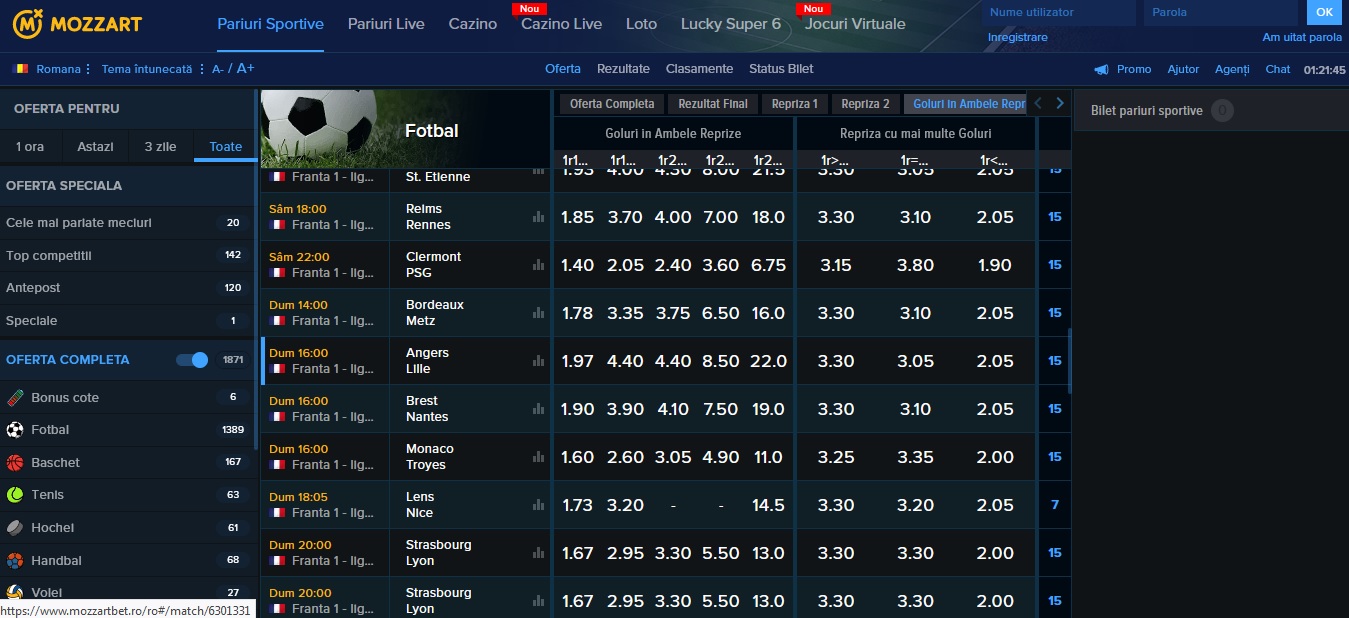
Task: Open the 7 more bets for Lens Nice
Action: 1055,505
